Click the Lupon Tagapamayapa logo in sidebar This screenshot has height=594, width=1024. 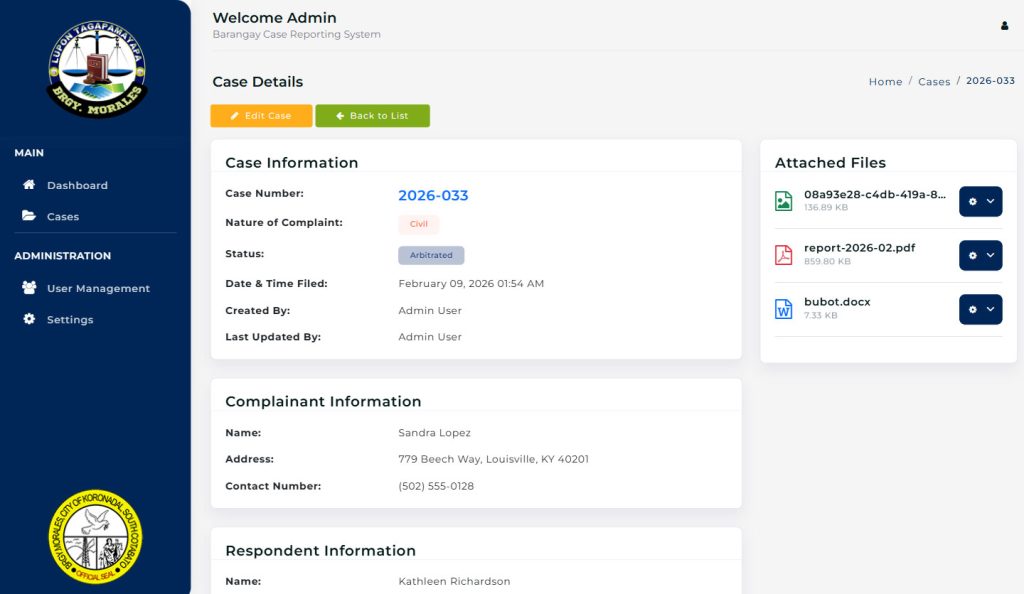click(x=96, y=67)
